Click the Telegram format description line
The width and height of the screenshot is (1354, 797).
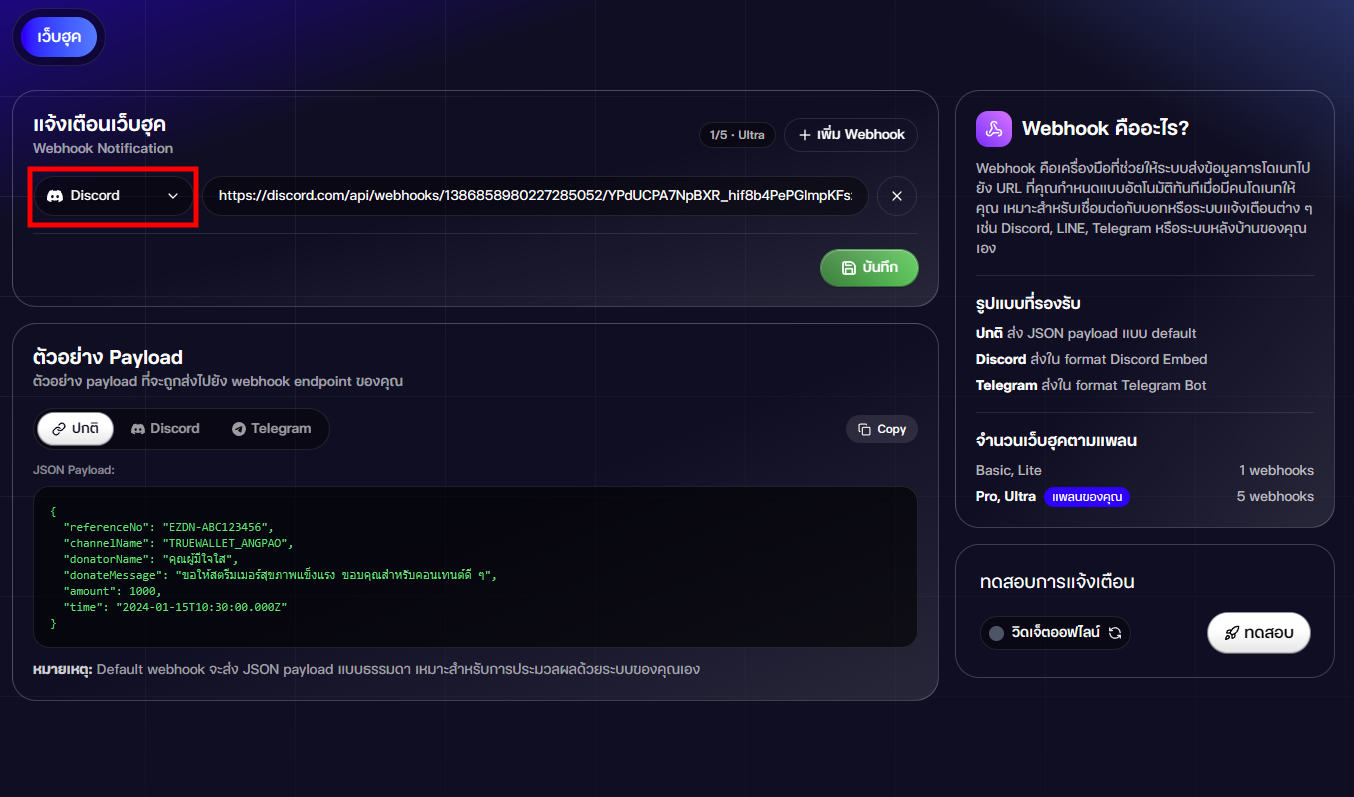click(1091, 385)
